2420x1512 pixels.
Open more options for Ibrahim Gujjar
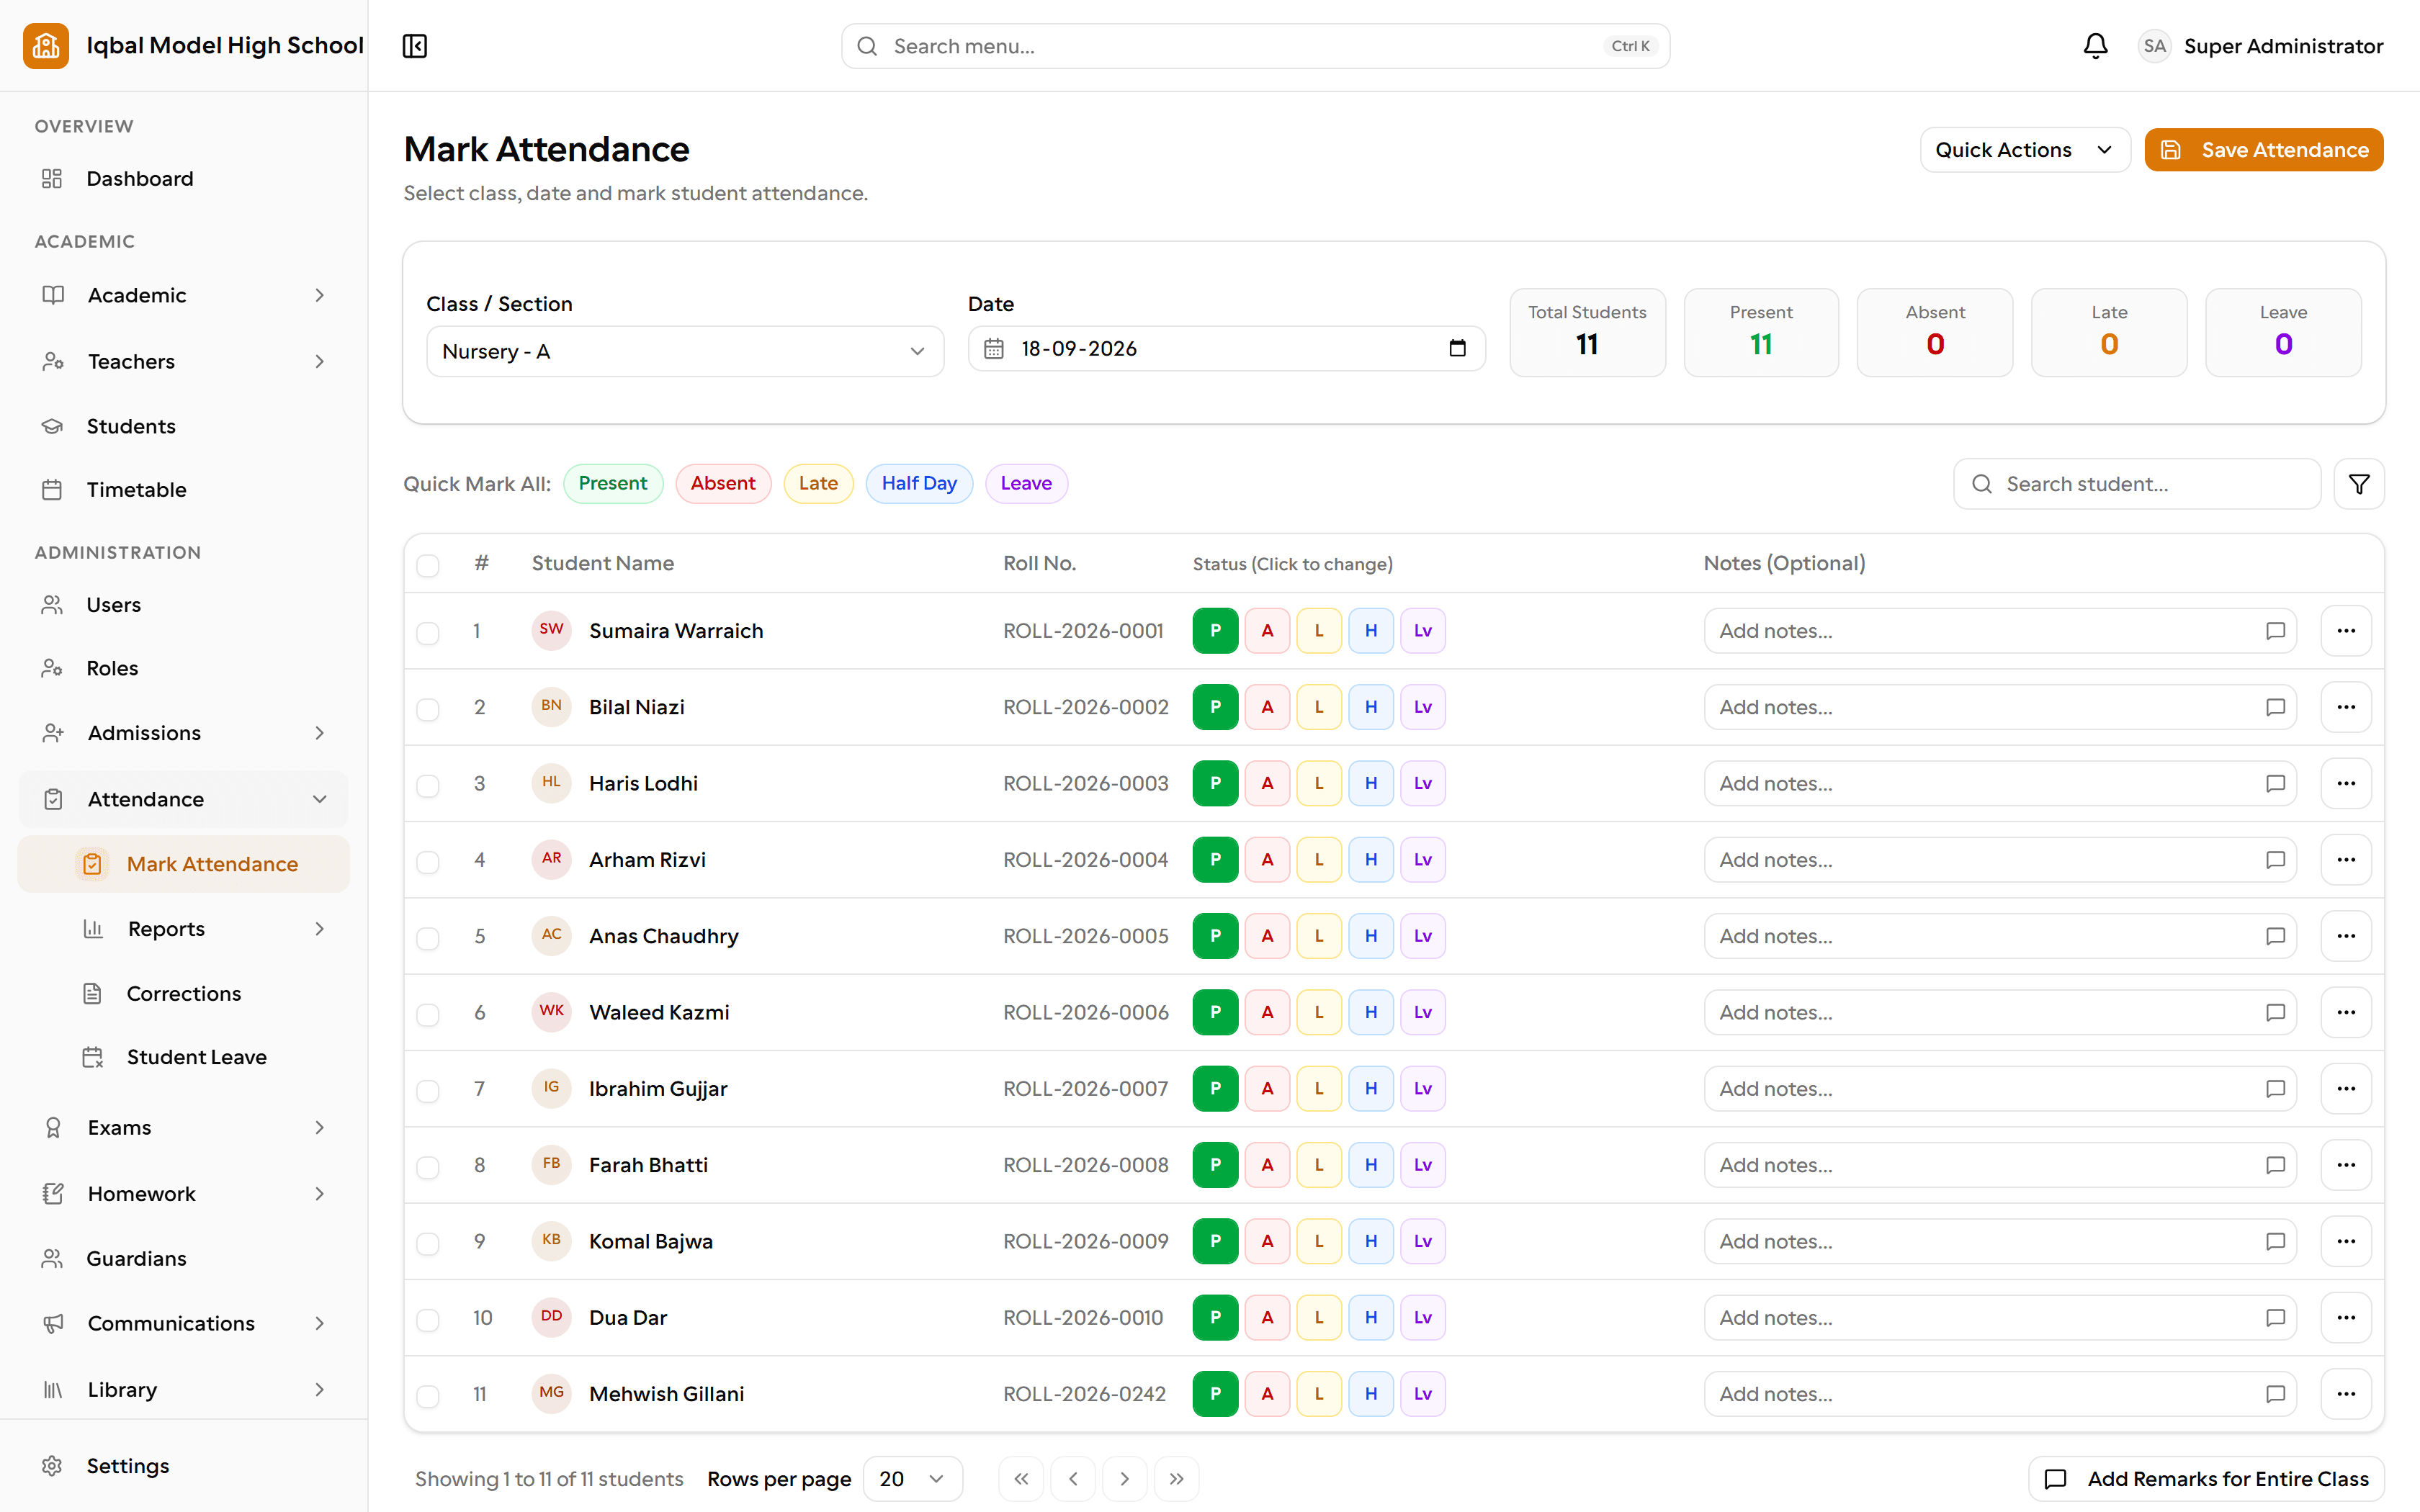pos(2346,1089)
